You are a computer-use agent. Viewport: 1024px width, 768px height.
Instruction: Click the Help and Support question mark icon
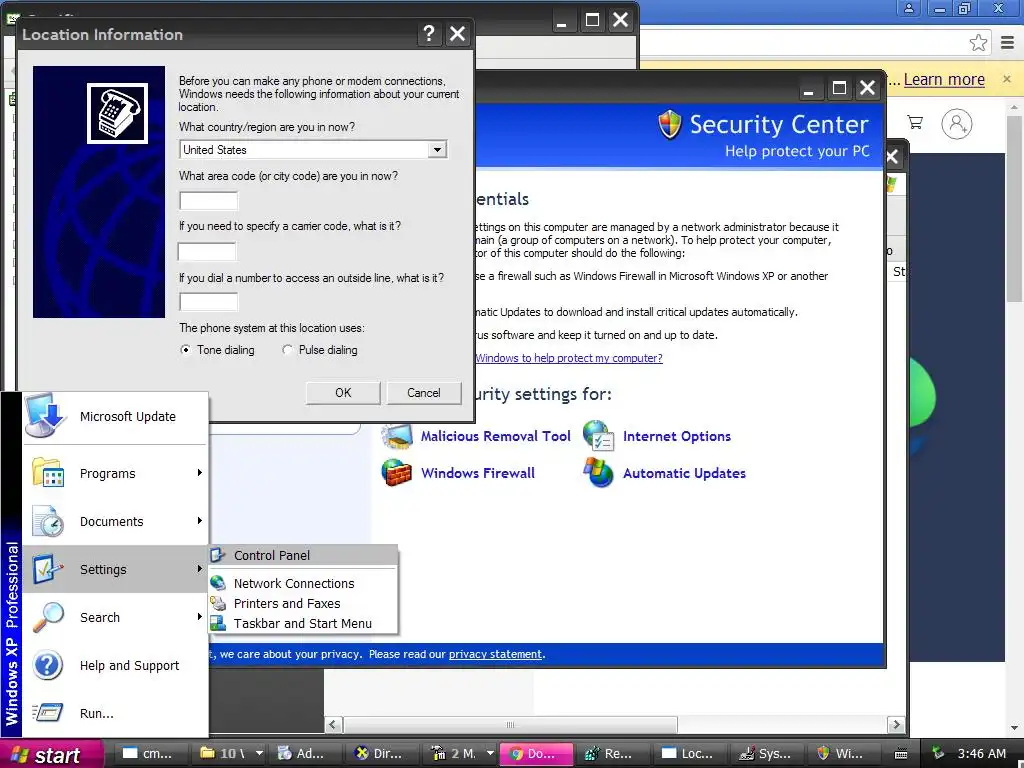click(48, 665)
